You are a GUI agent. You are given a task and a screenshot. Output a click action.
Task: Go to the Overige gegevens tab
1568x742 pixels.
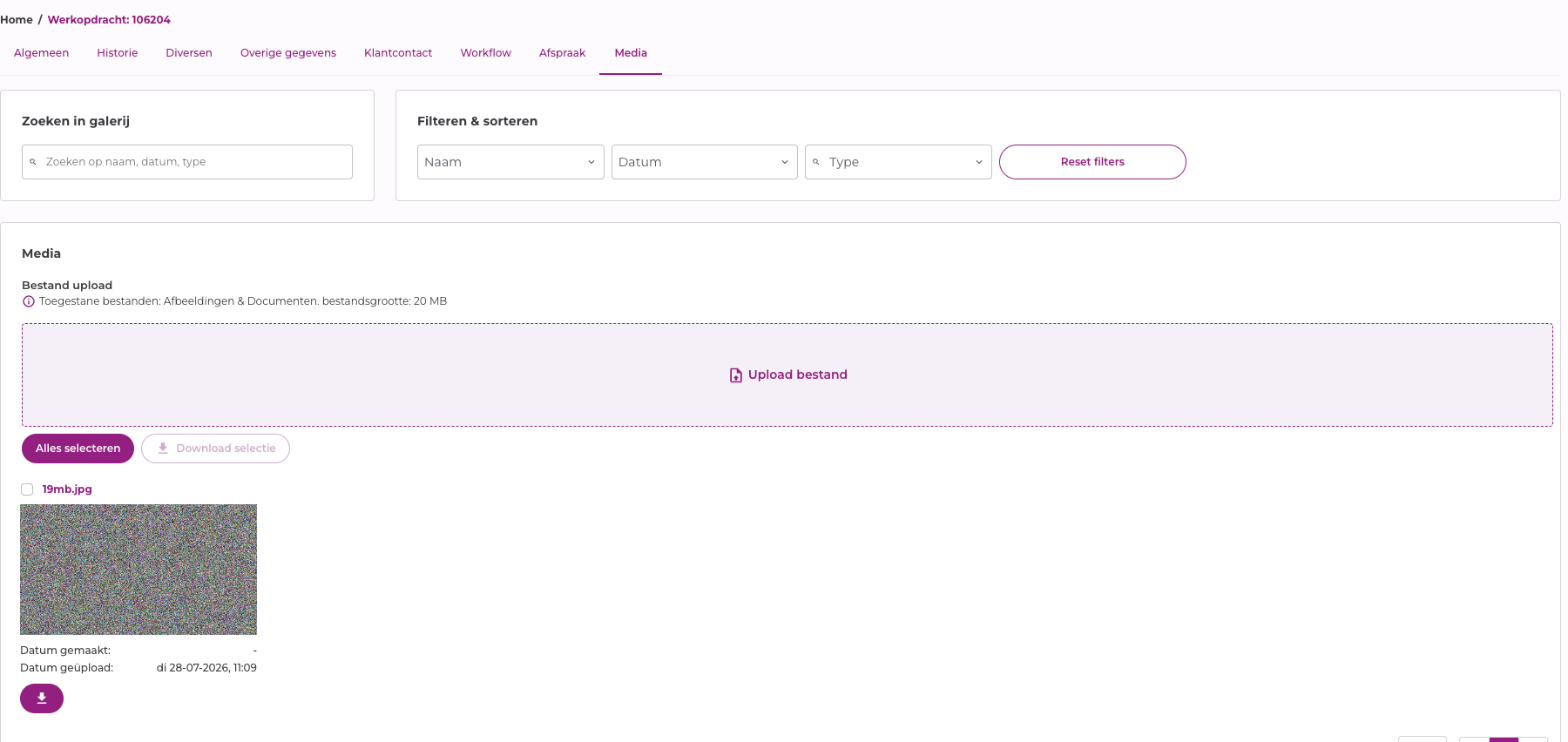[x=288, y=53]
